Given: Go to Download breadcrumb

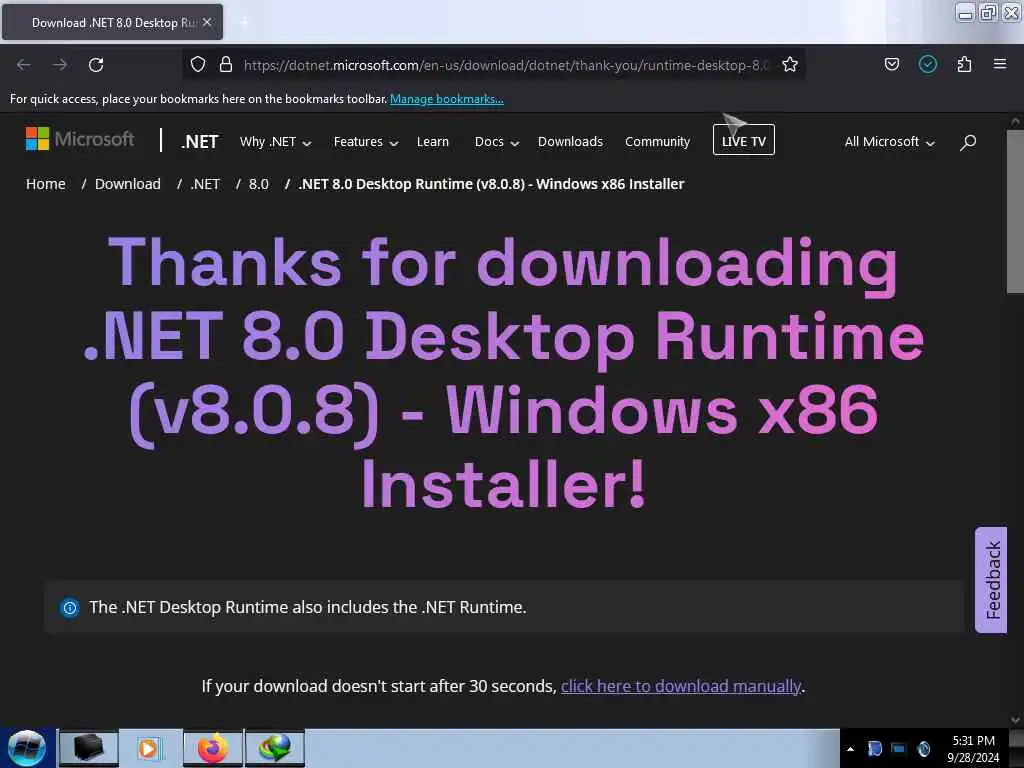Looking at the screenshot, I should point(127,184).
